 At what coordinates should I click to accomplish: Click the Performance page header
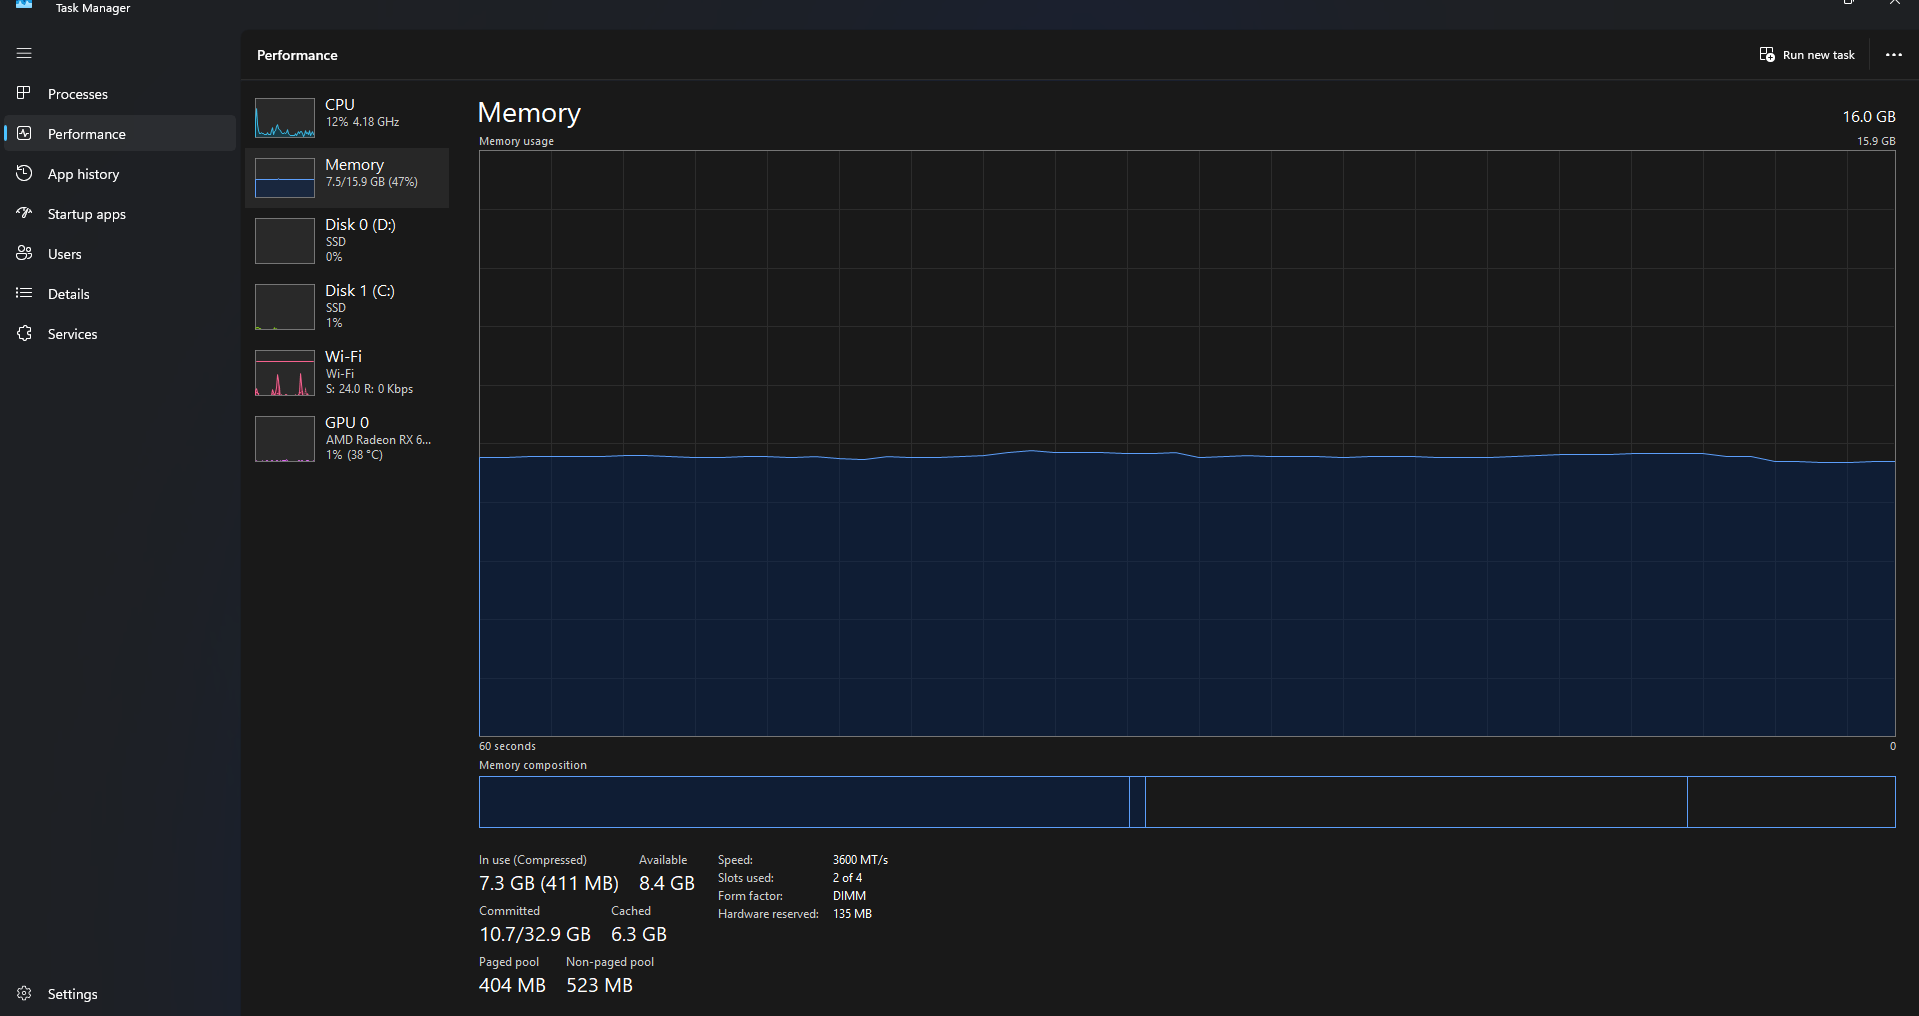pyautogui.click(x=297, y=55)
